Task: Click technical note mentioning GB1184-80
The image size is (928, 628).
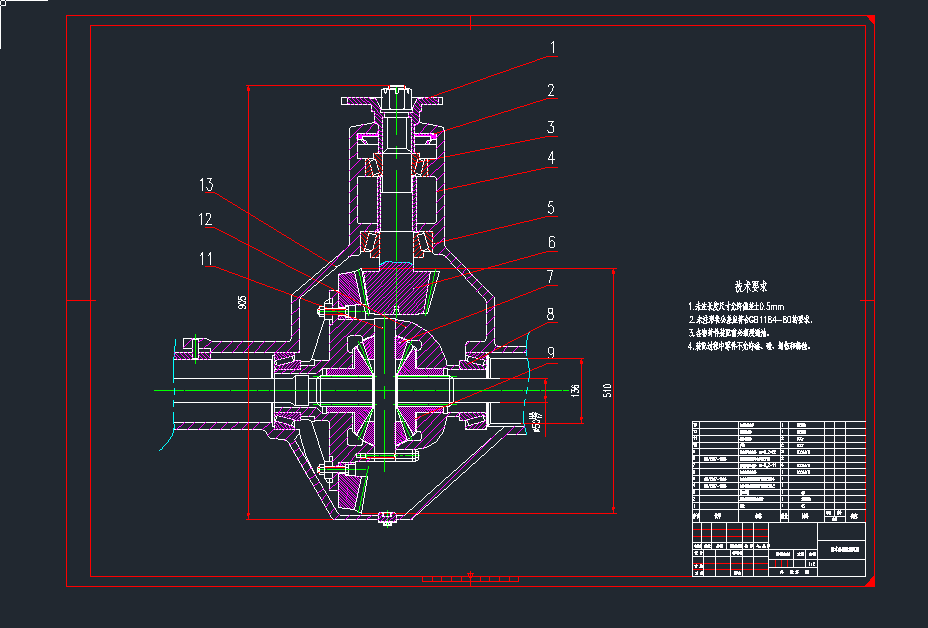Action: 750,319
